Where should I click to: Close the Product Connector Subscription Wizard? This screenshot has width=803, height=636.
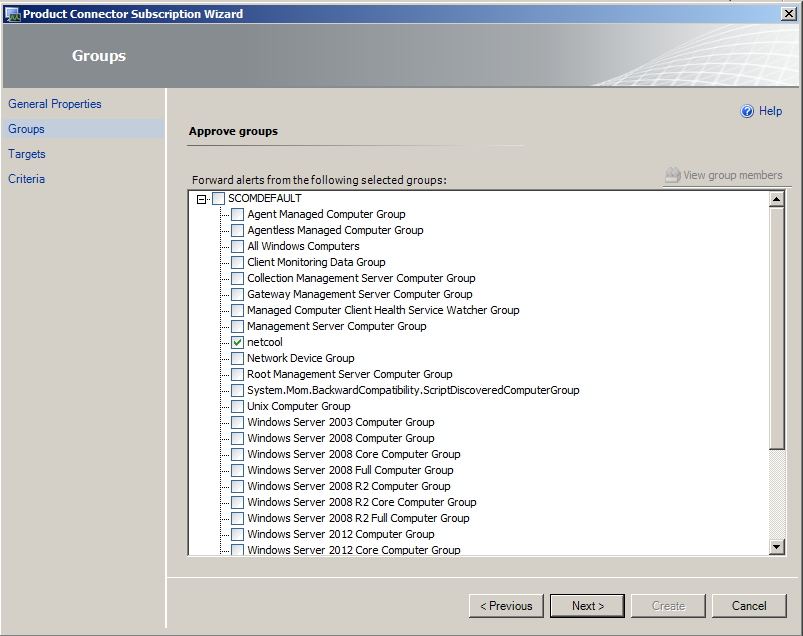(x=789, y=14)
